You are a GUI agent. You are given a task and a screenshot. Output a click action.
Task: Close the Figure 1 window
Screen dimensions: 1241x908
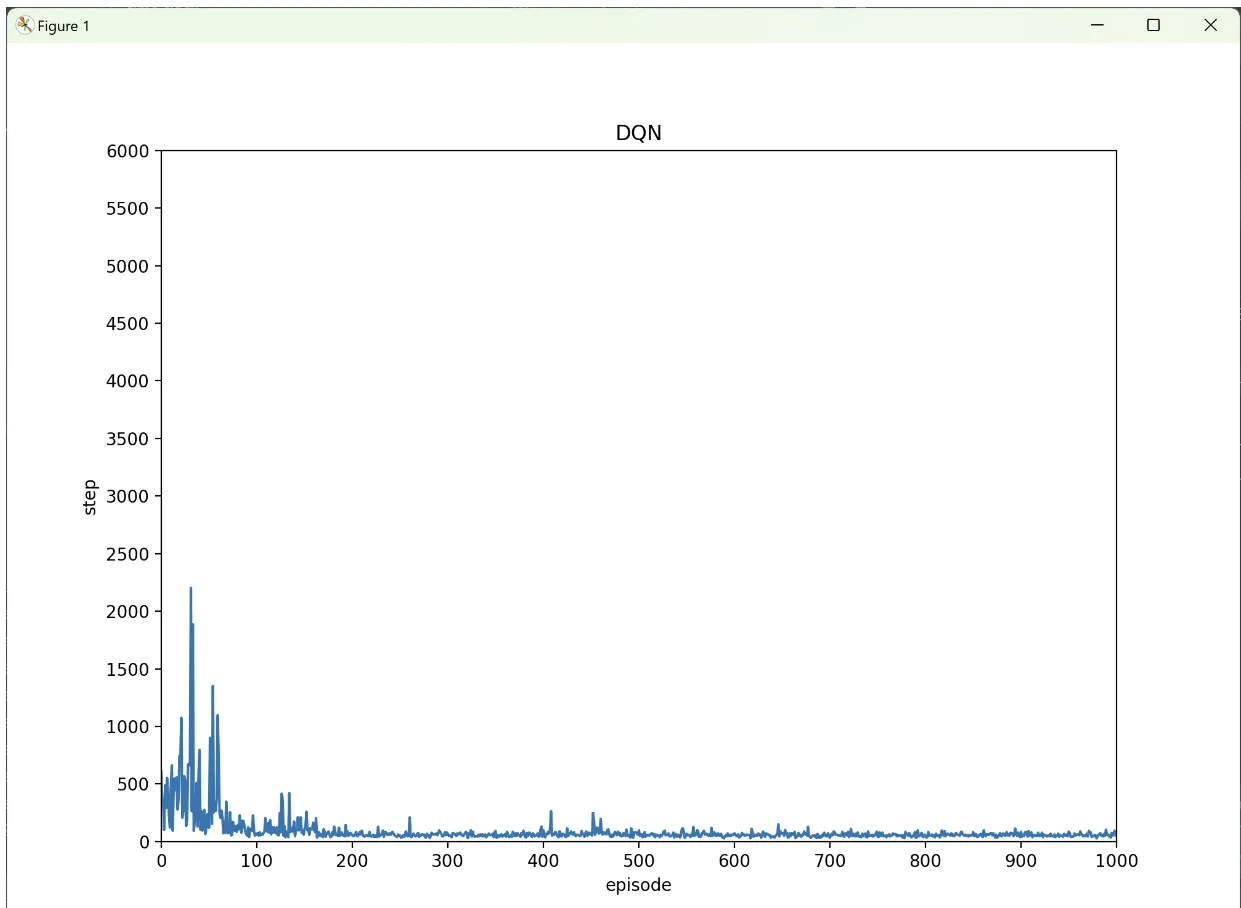[1210, 25]
